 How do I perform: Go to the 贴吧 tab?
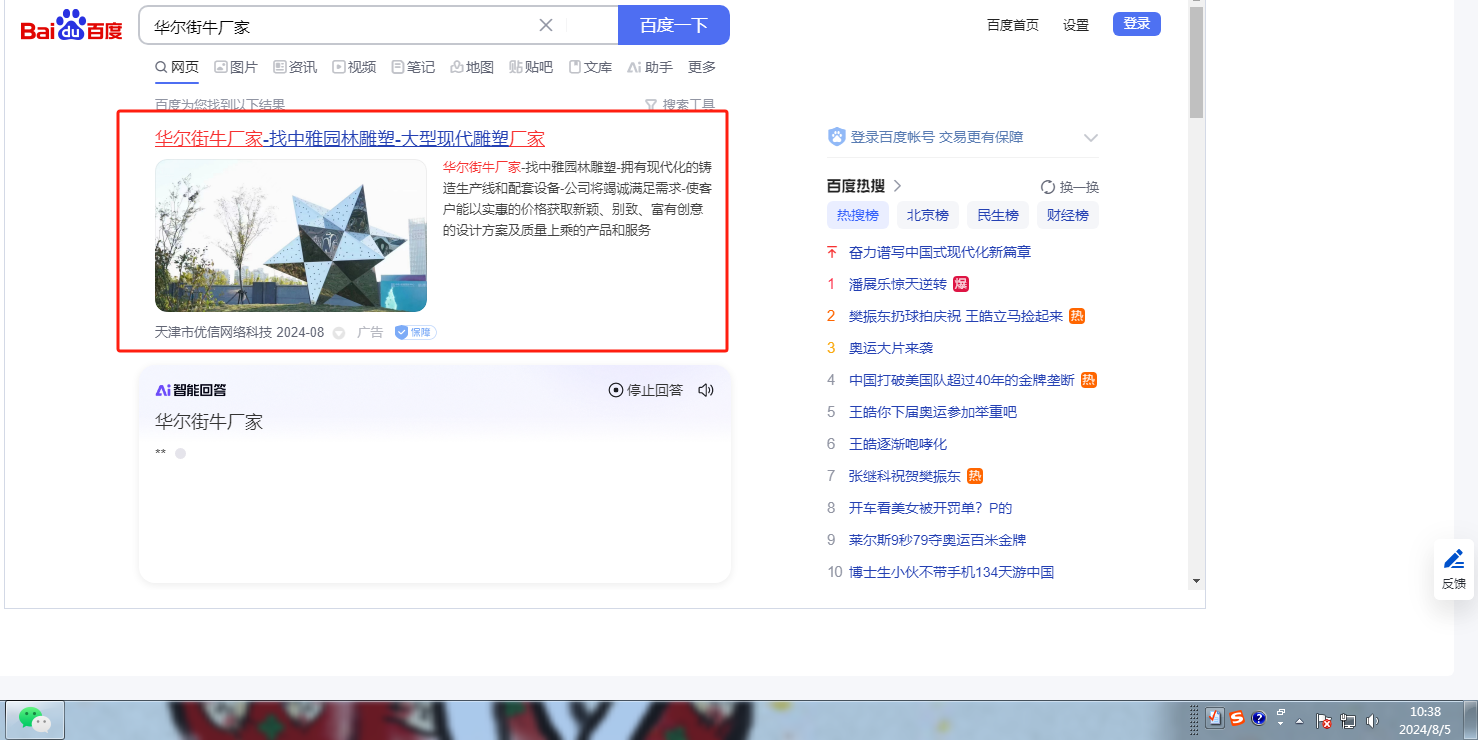click(x=531, y=67)
